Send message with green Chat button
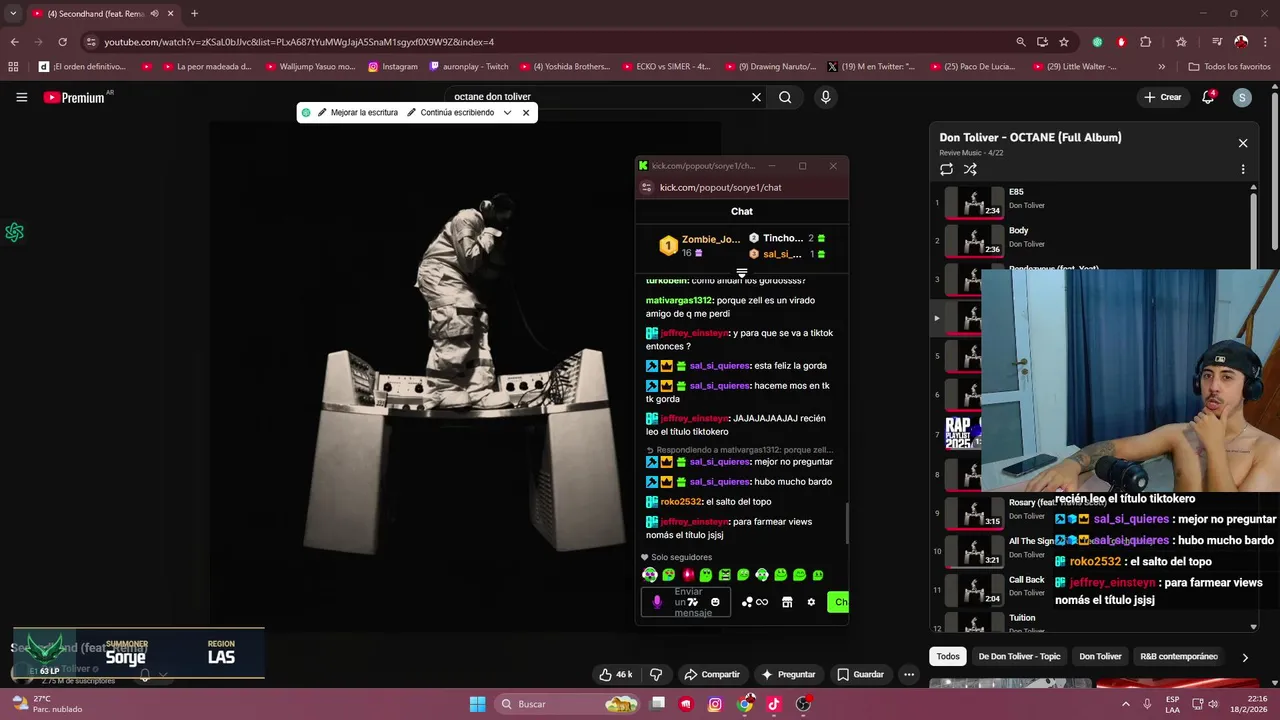 click(838, 602)
